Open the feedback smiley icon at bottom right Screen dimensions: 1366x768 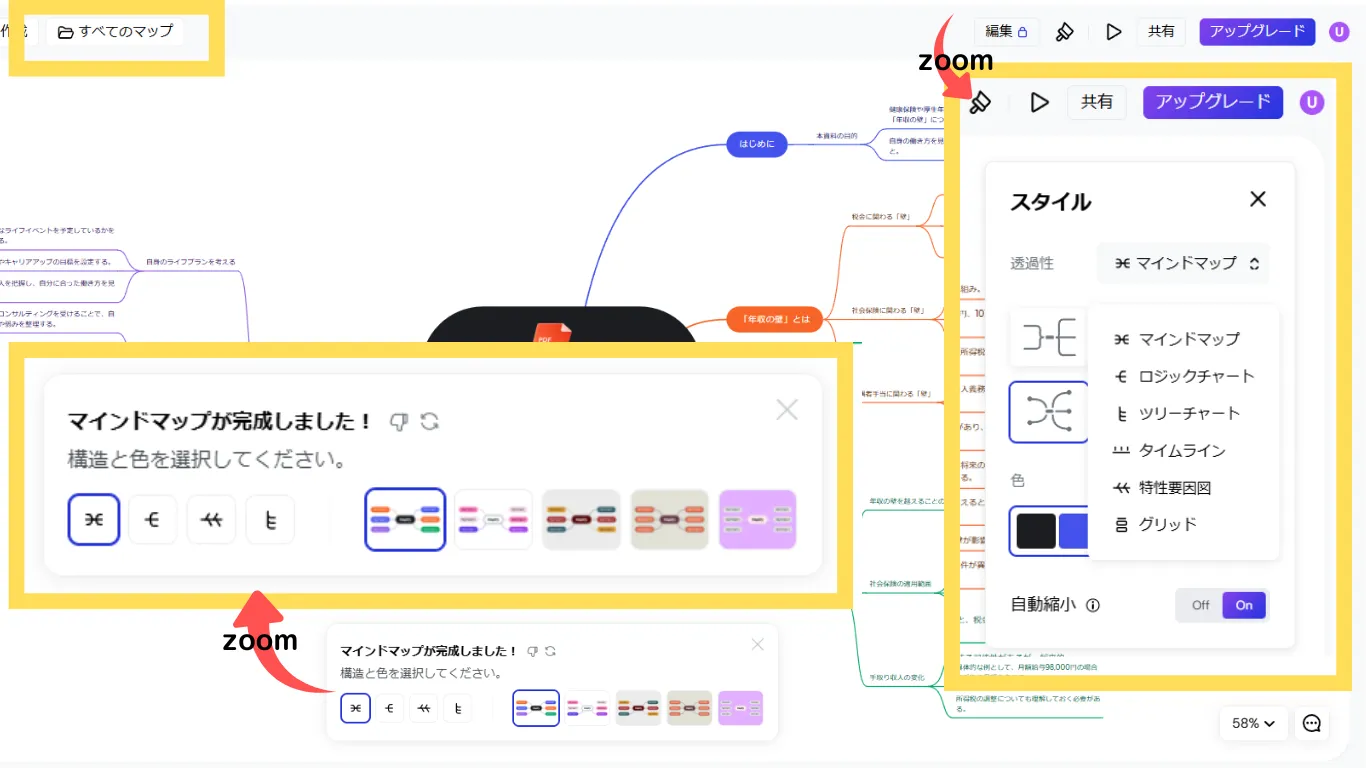pos(1312,723)
